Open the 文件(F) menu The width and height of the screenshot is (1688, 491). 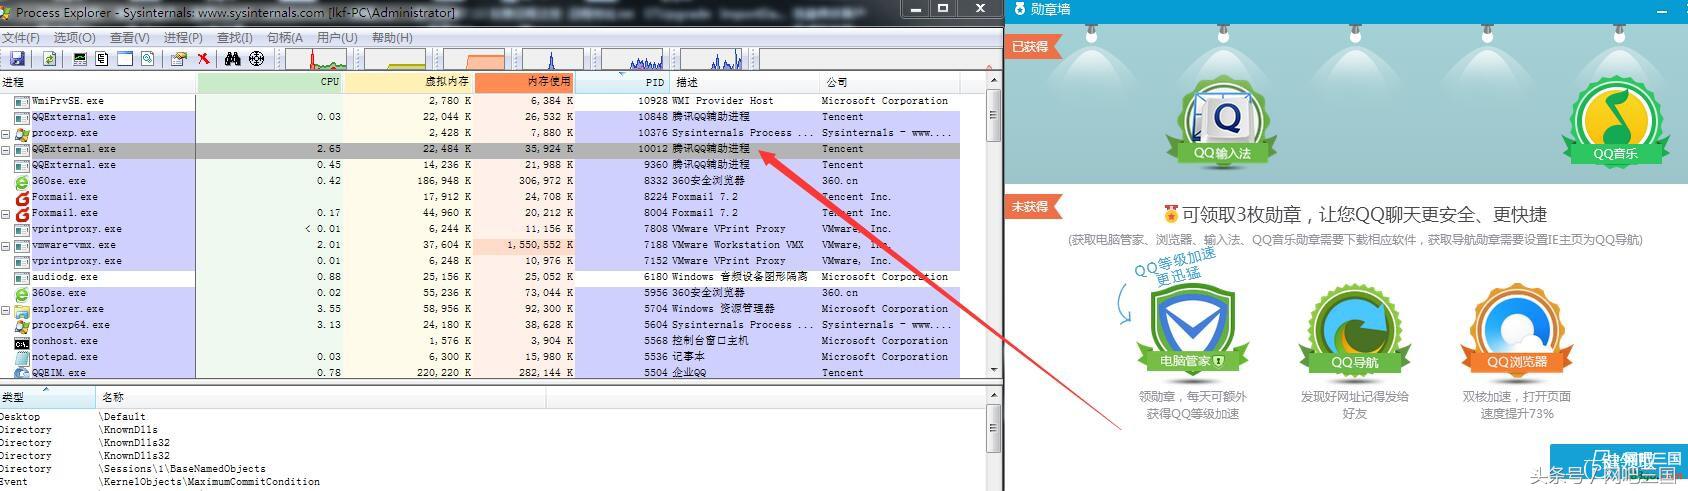[x=21, y=38]
